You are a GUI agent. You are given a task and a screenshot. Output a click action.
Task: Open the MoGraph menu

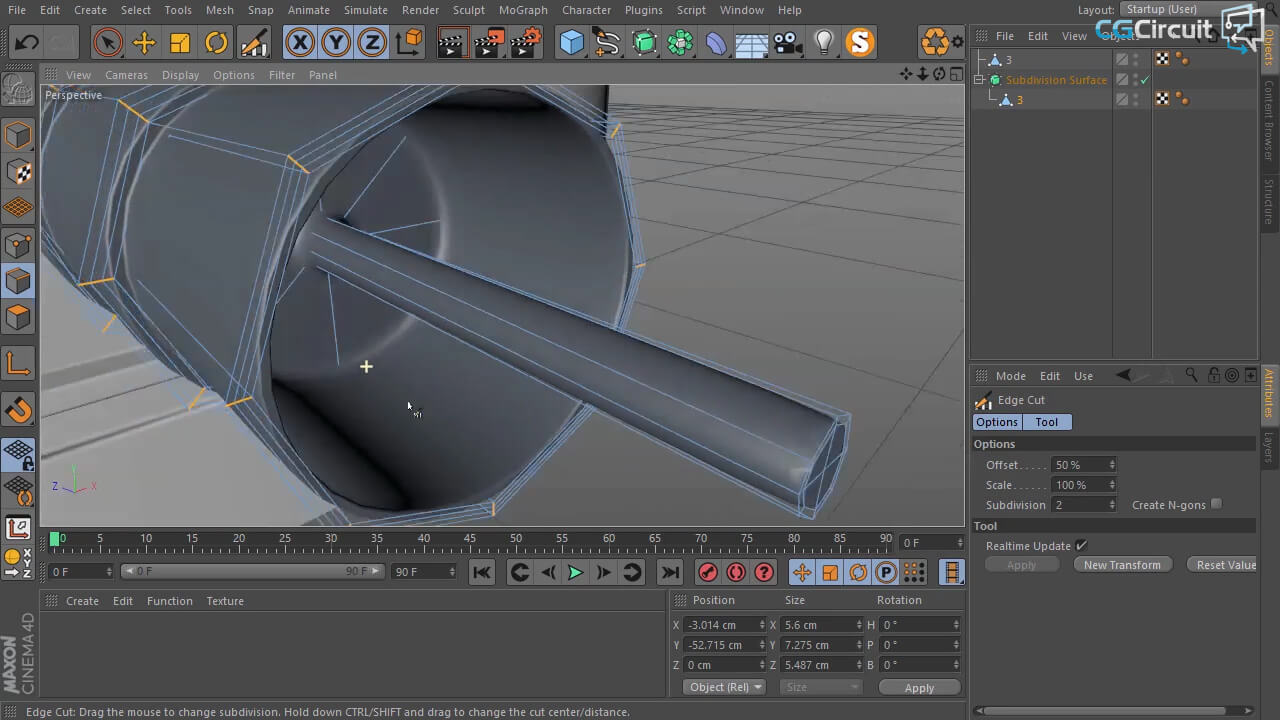[x=523, y=10]
